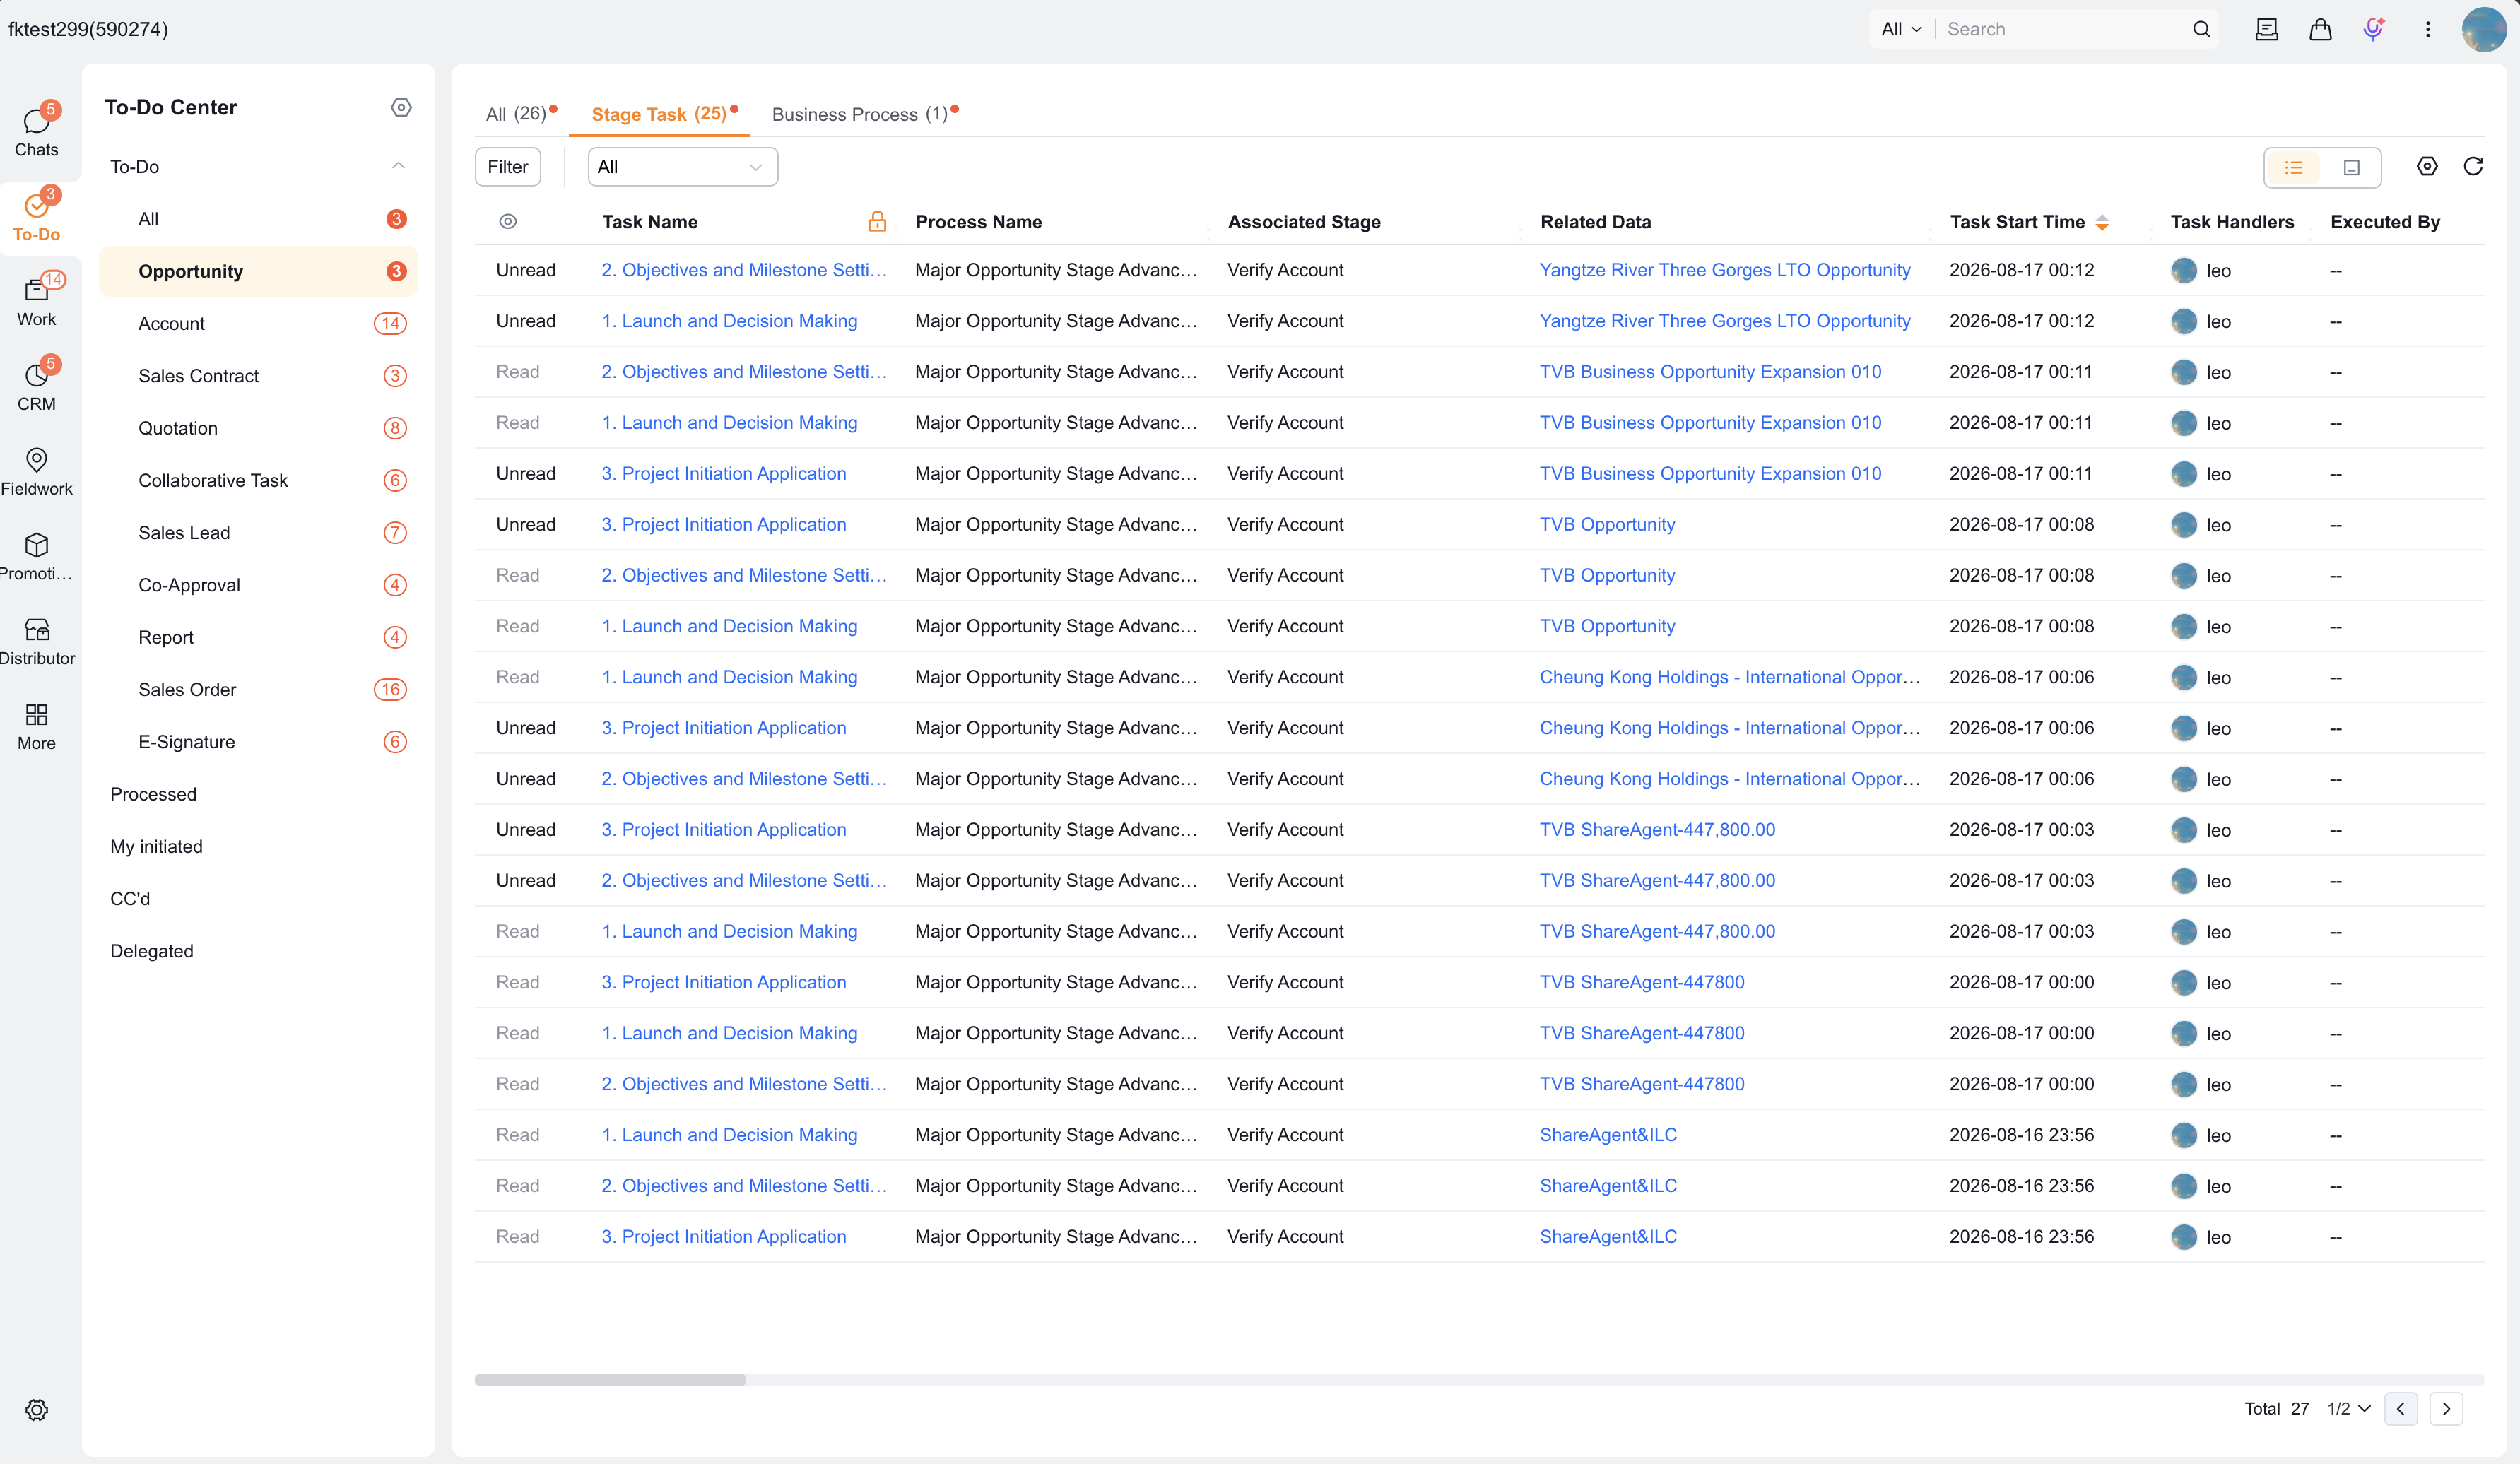Switch to Stage Task (25) tab
Image resolution: width=2520 pixels, height=1464 pixels.
tap(659, 114)
